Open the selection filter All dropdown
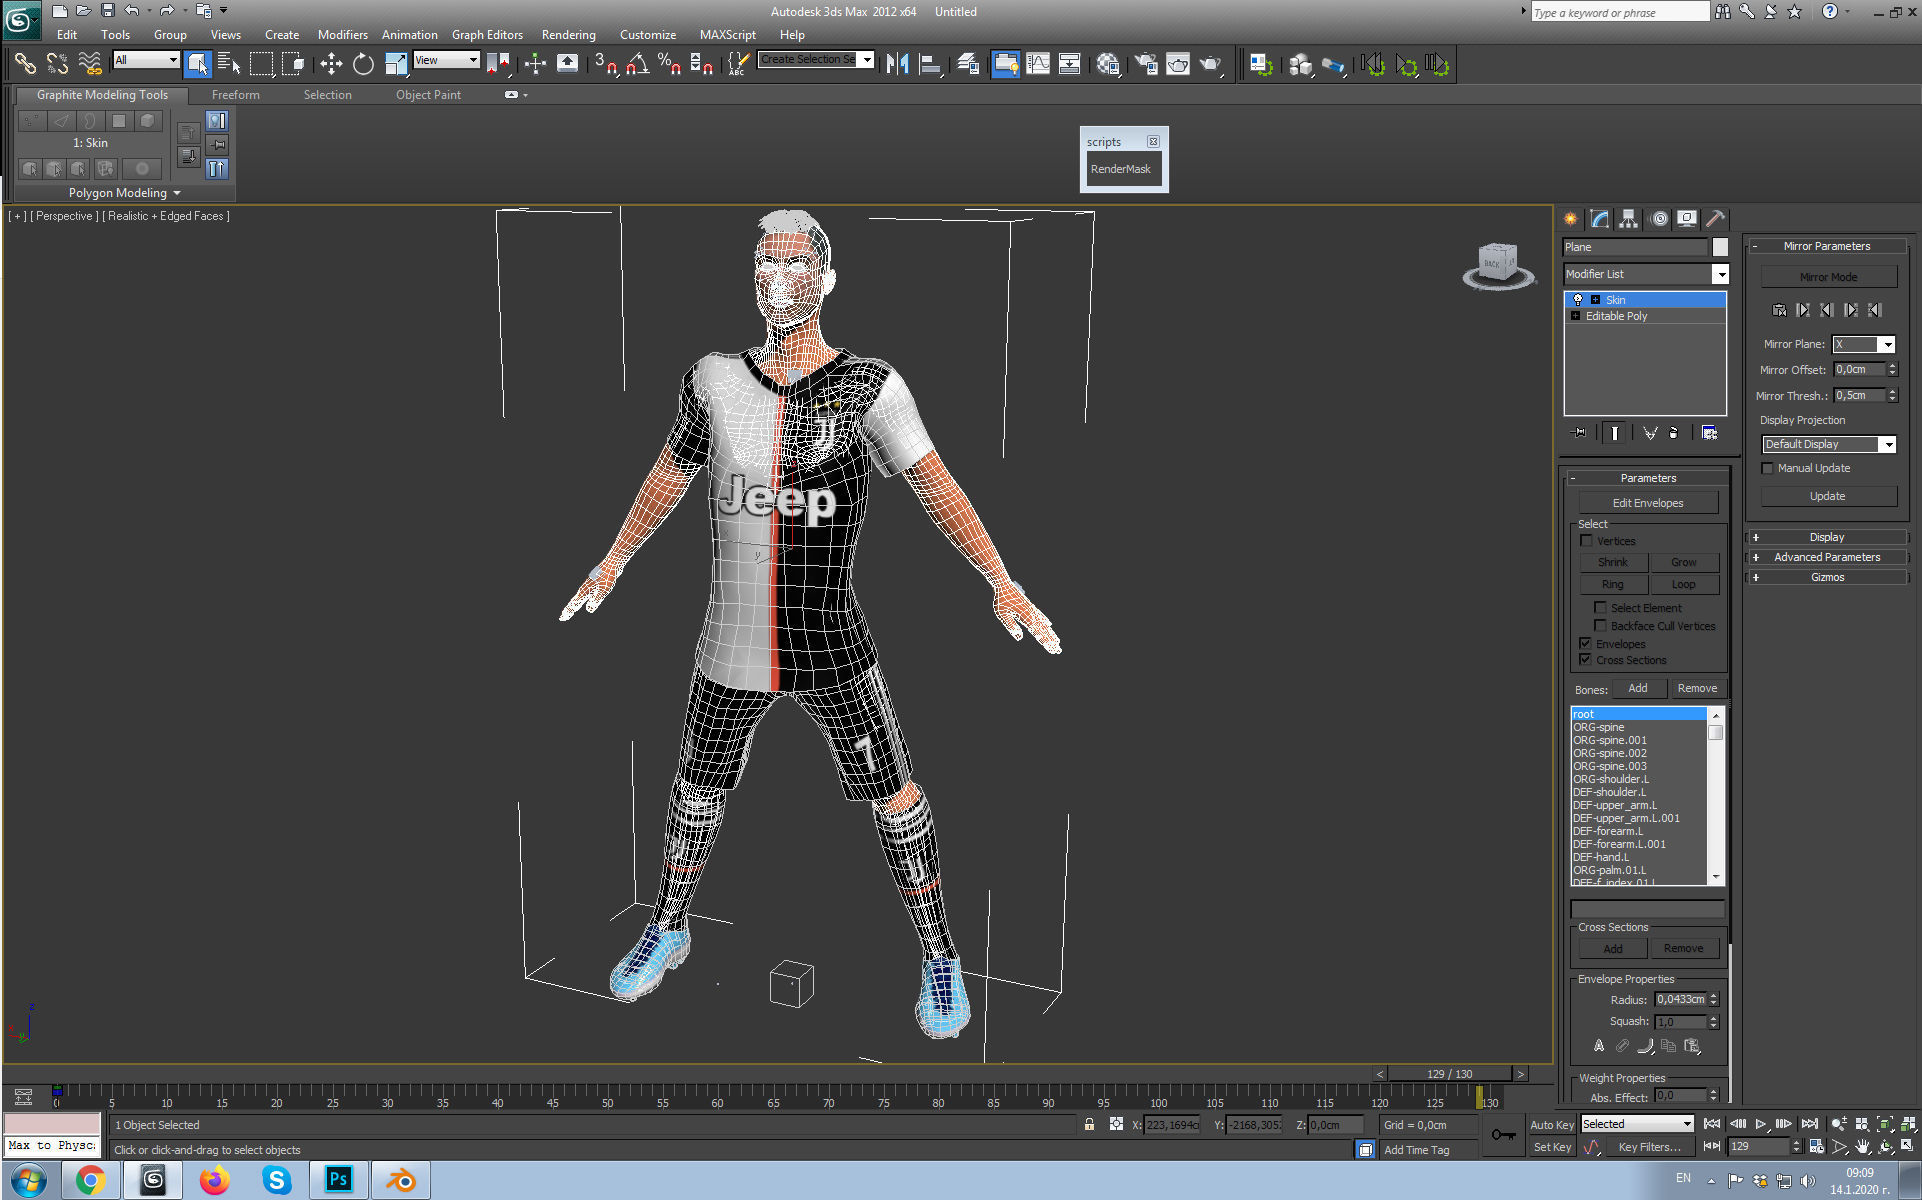This screenshot has width=1922, height=1200. point(146,60)
